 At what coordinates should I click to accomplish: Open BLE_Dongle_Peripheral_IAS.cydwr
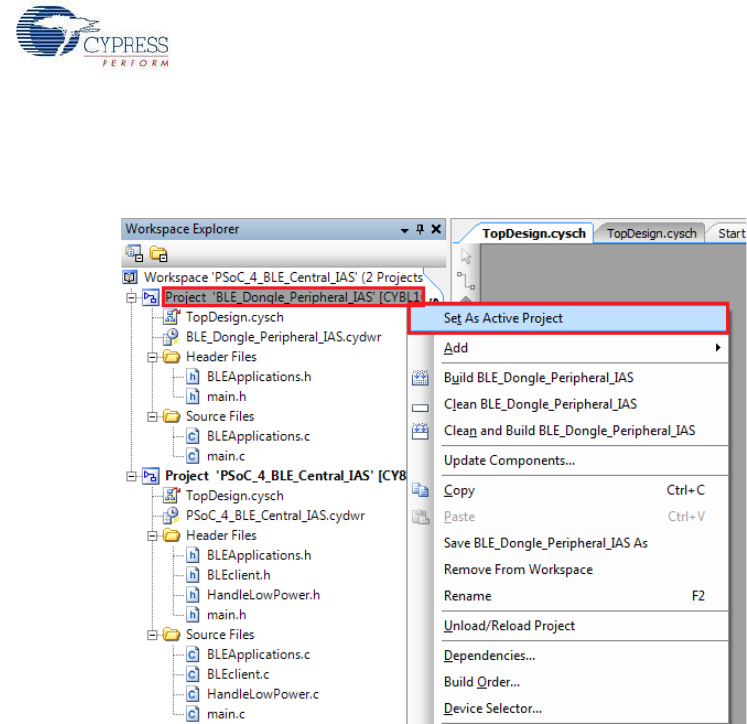pos(283,337)
